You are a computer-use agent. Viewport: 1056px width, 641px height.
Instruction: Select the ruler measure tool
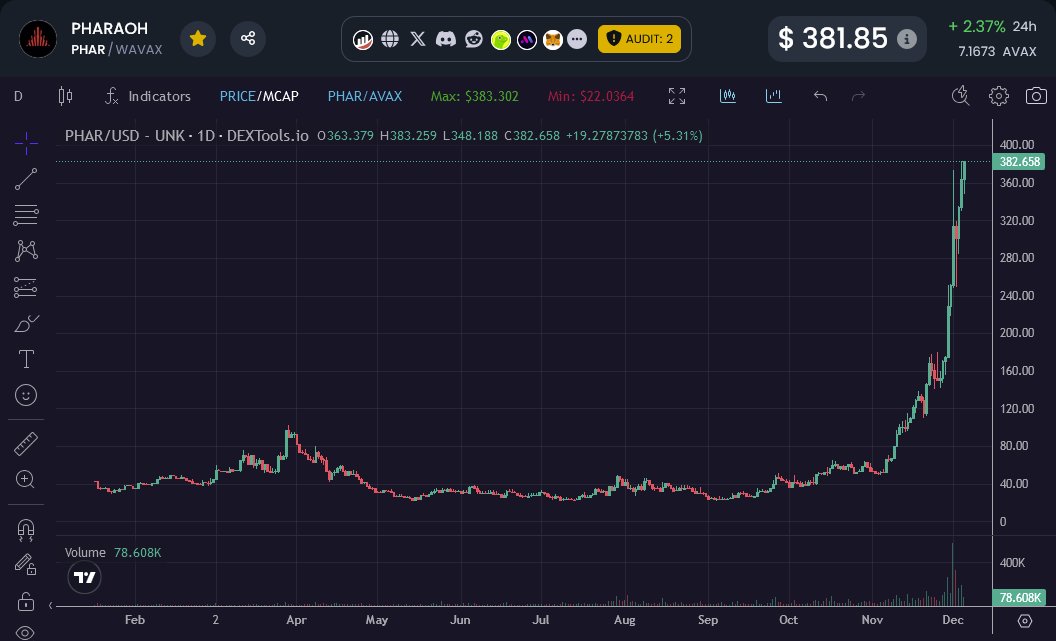click(x=26, y=444)
